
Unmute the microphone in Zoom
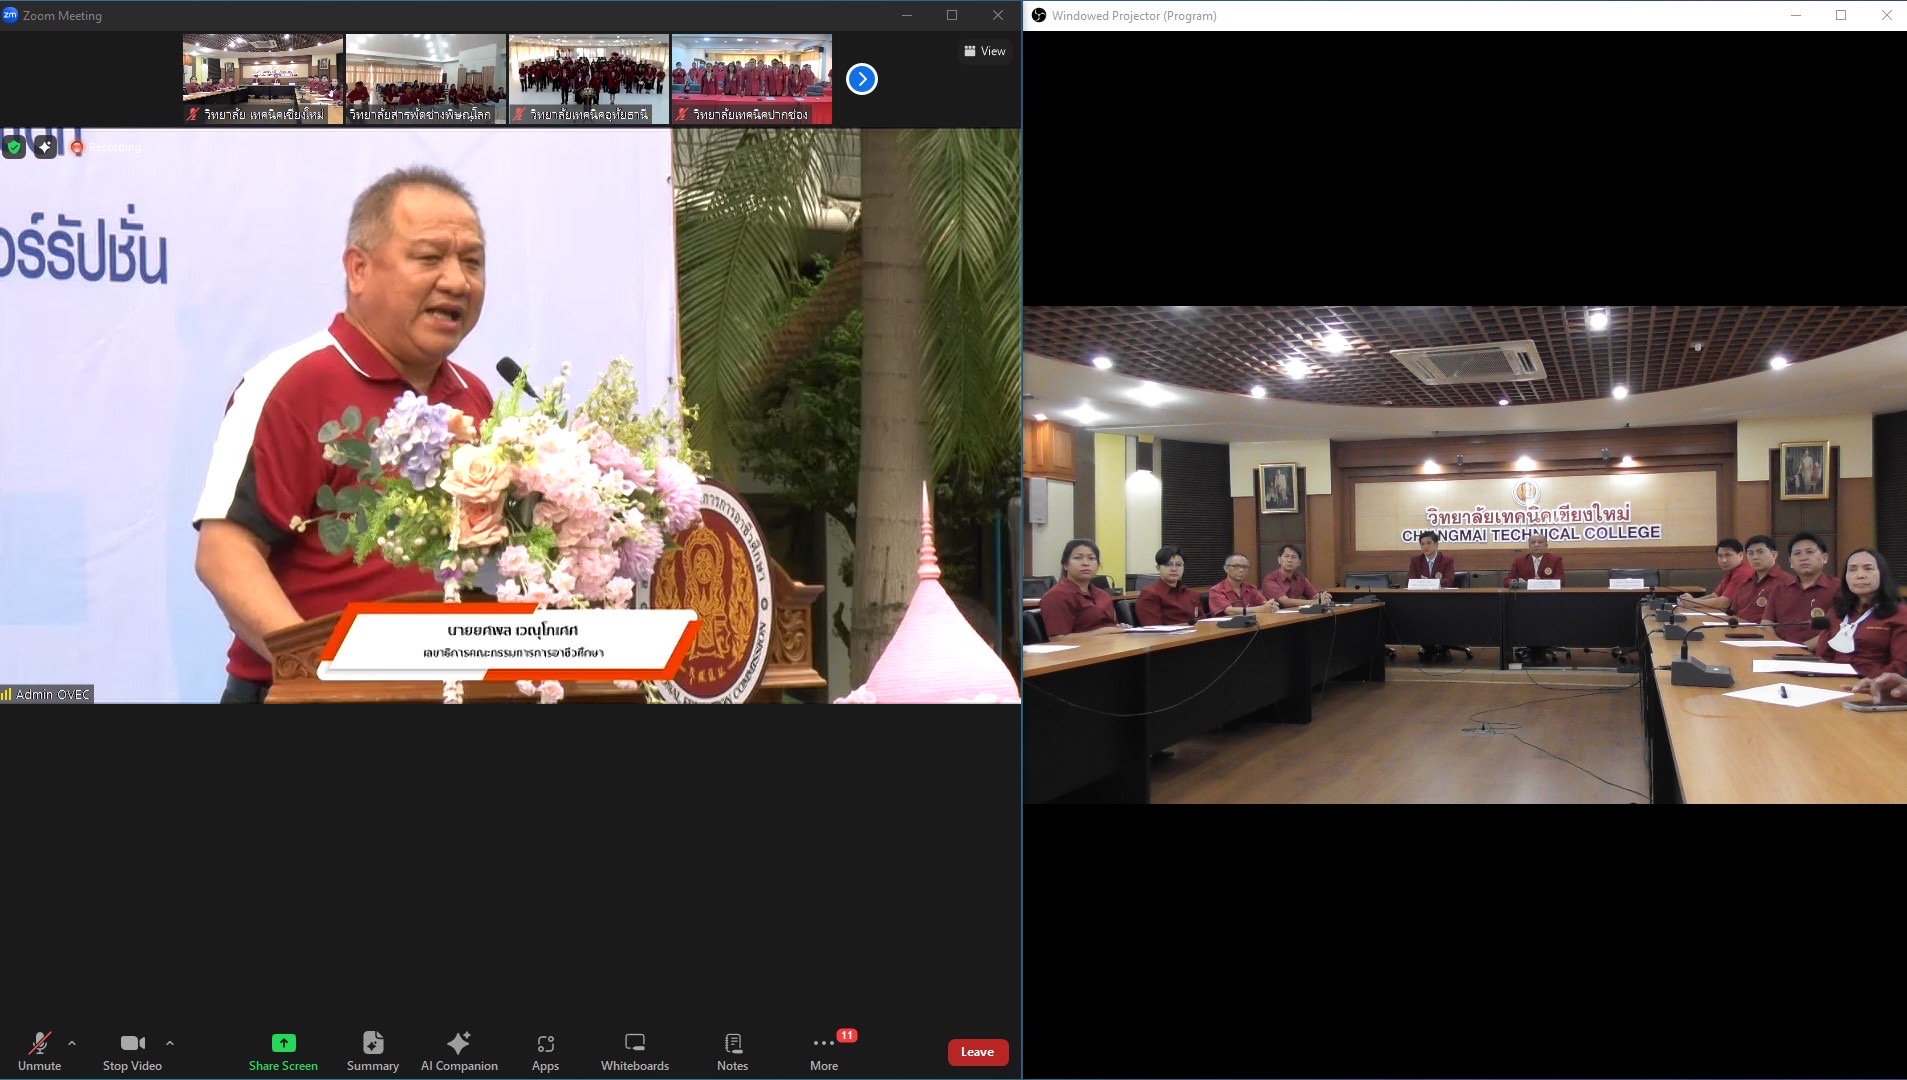tap(39, 1051)
